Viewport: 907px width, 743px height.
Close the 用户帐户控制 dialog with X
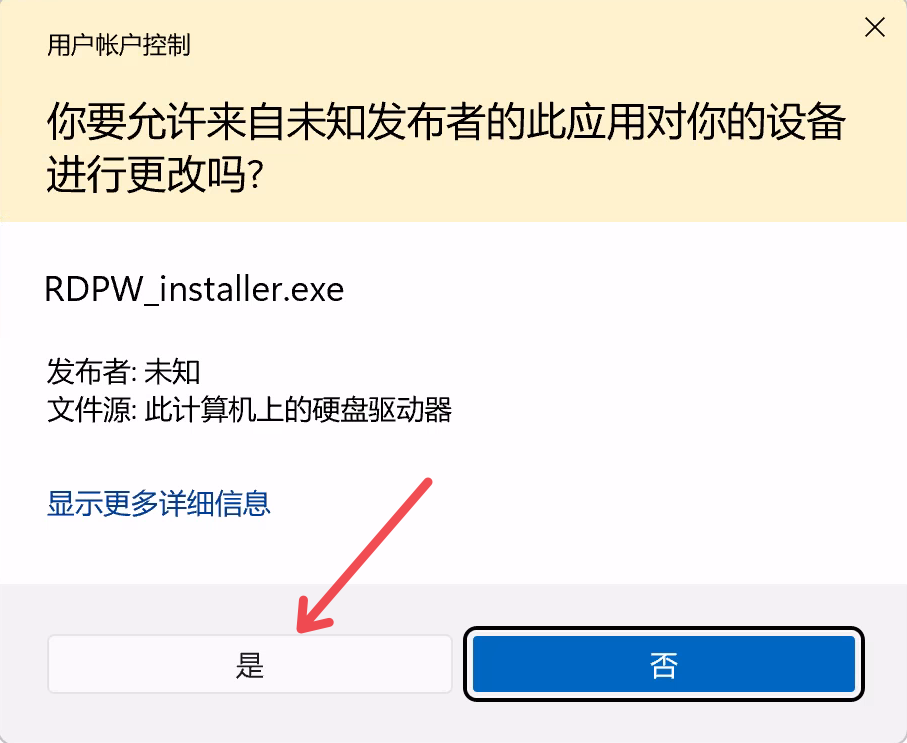click(x=875, y=27)
